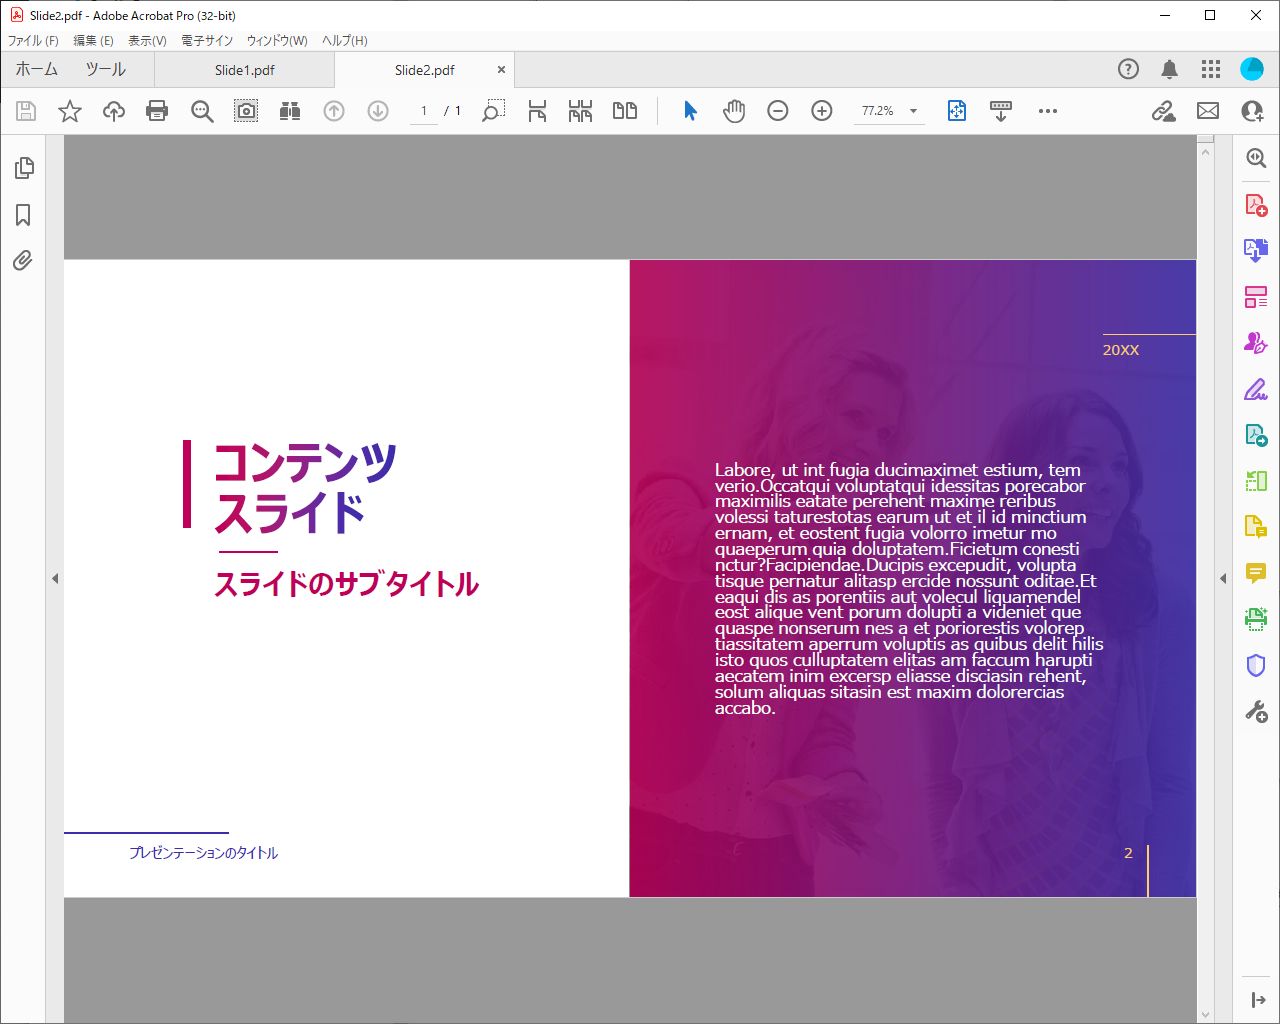Open the More Tools wrench icon

1256,711
